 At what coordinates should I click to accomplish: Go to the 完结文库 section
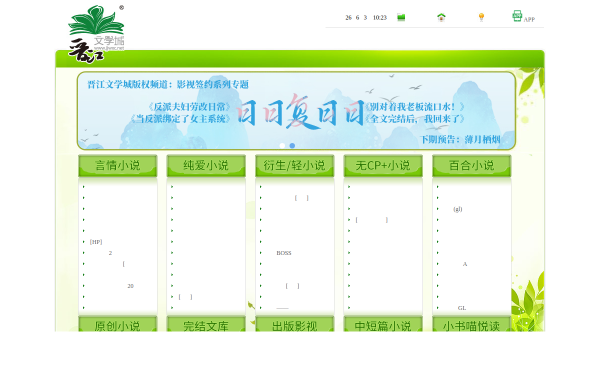coord(206,324)
